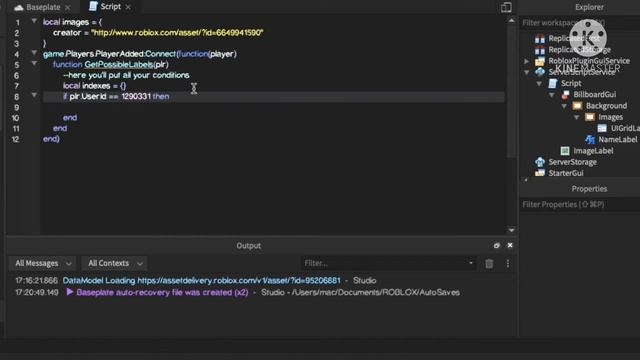Close the Script tab
Image resolution: width=640 pixels, height=360 pixels.
coord(128,7)
